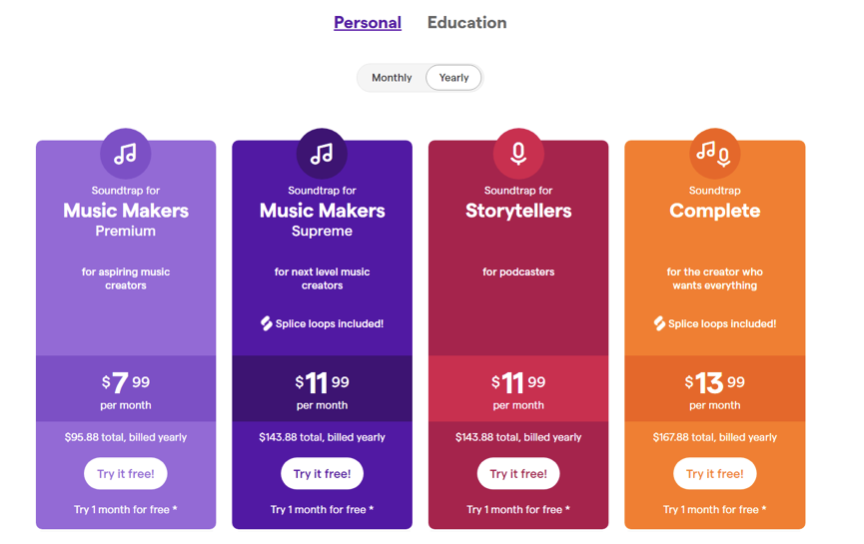864x544 pixels.
Task: Click the Storytellers plan title
Action: tap(518, 211)
